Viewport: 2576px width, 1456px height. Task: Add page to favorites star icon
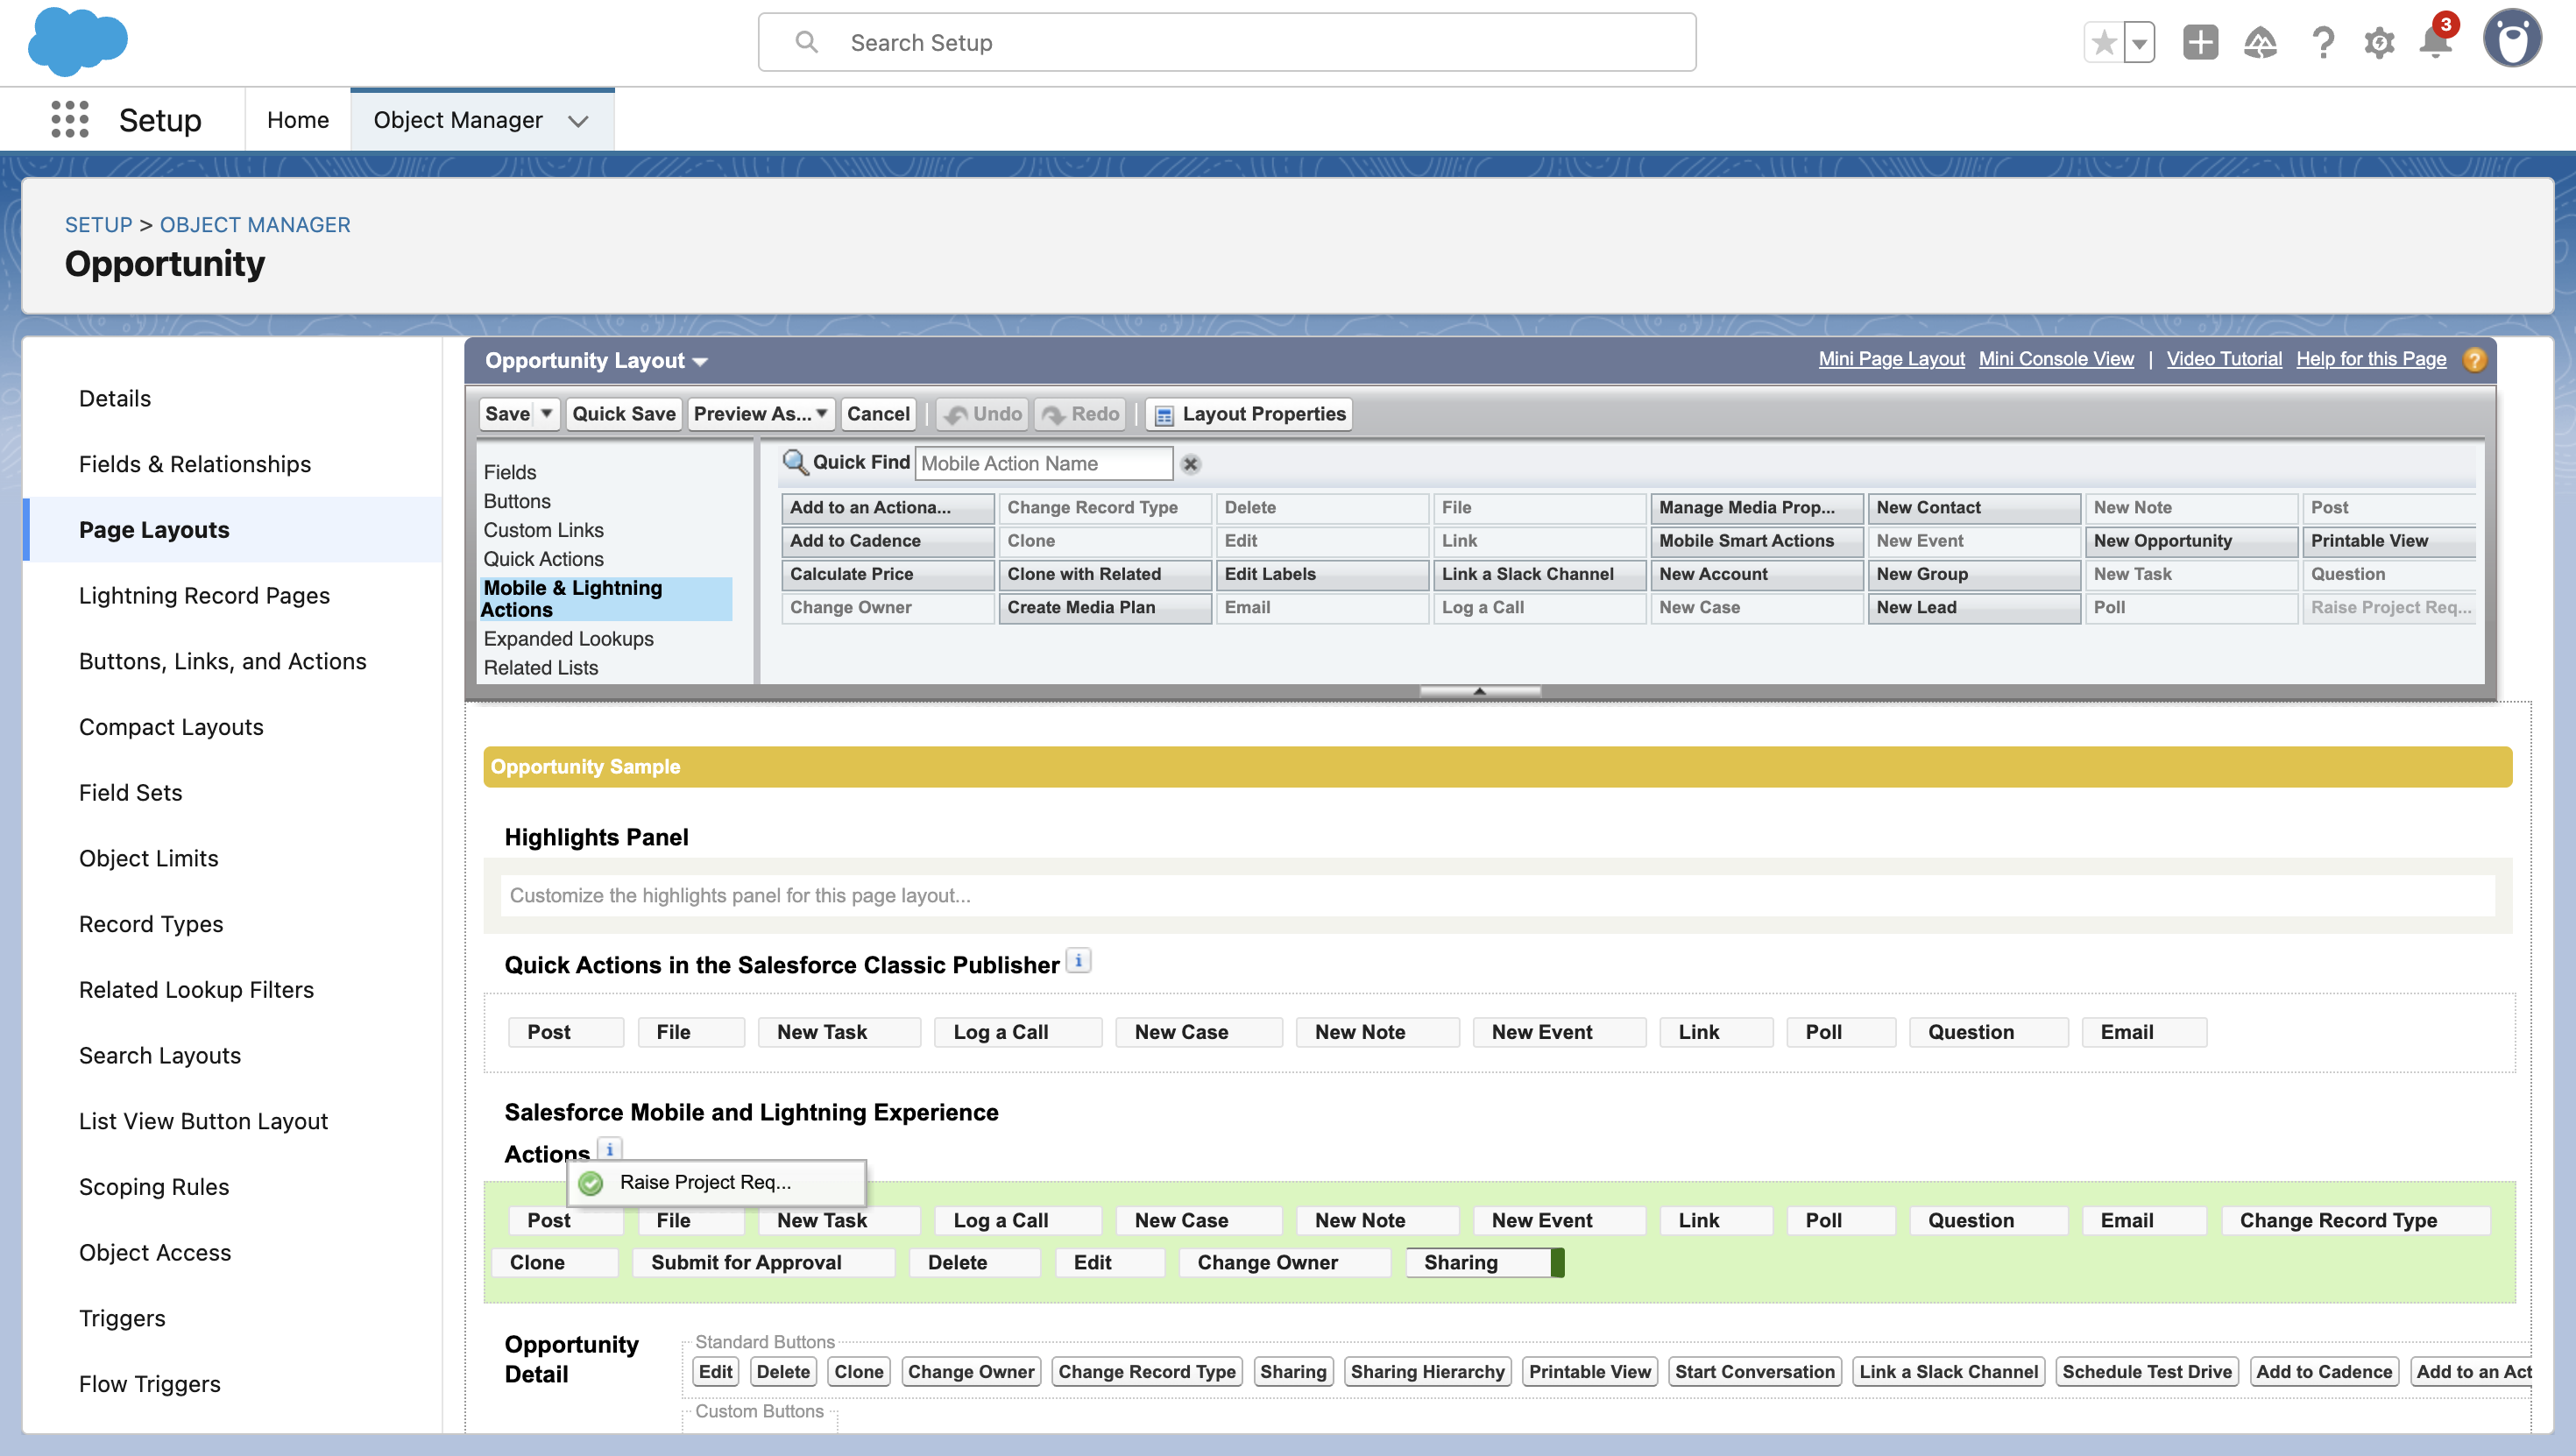tap(2104, 43)
